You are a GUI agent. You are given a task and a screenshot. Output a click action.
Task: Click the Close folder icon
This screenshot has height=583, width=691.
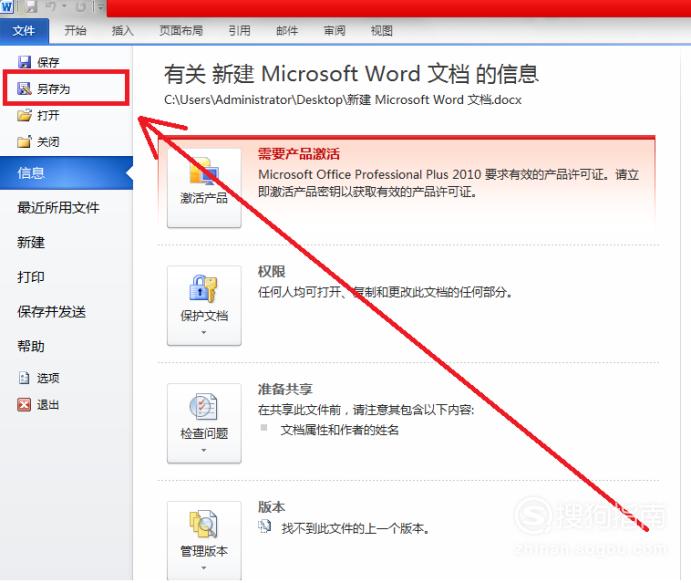tap(25, 141)
